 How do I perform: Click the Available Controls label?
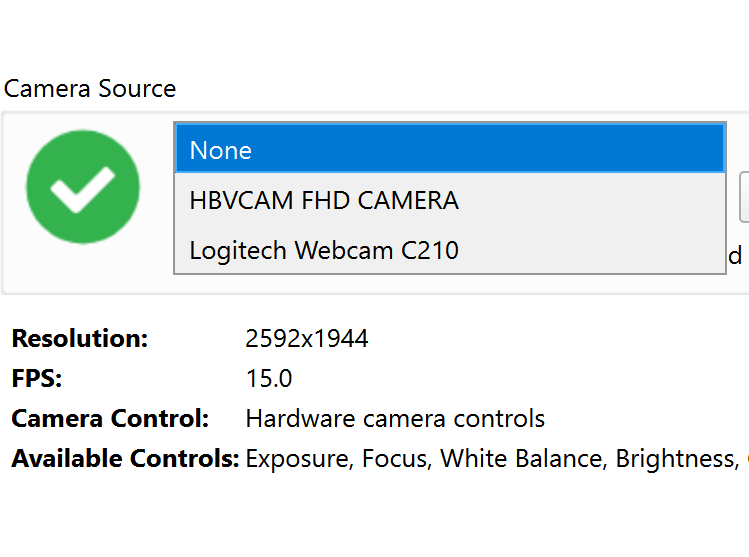(x=125, y=459)
